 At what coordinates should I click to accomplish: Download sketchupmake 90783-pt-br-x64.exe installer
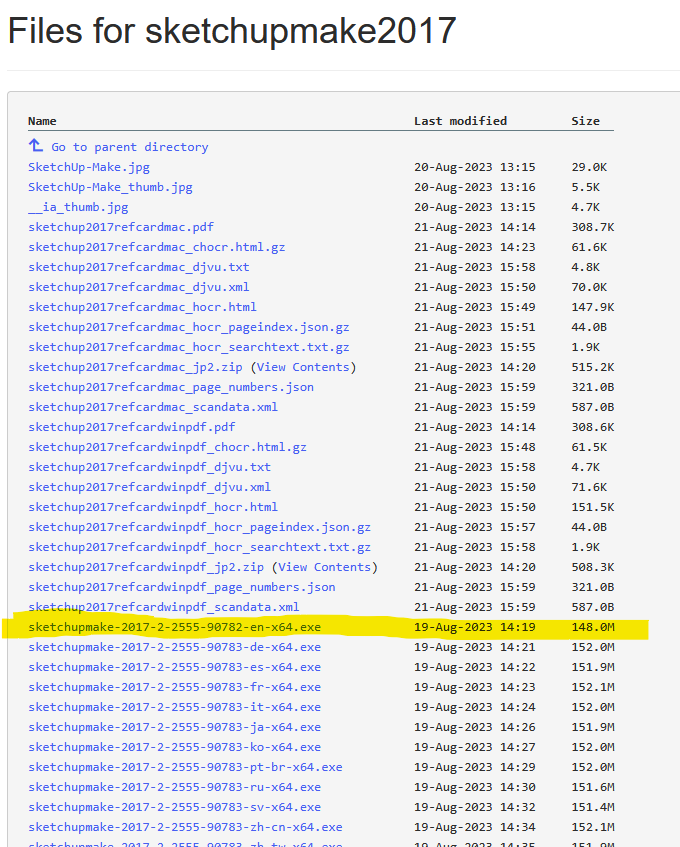tap(185, 767)
